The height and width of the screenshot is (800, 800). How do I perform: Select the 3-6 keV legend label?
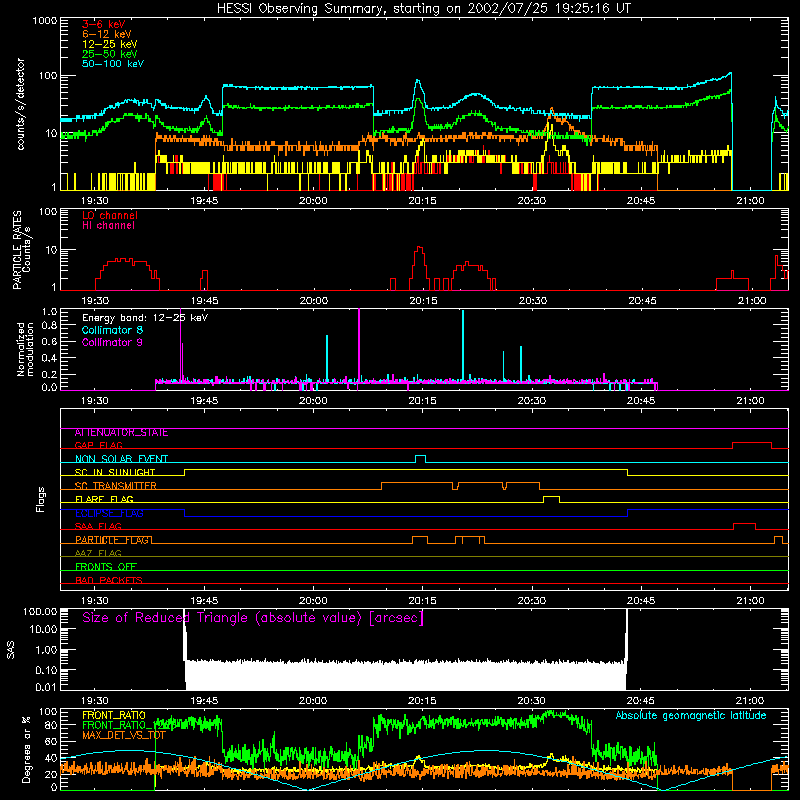[104, 24]
